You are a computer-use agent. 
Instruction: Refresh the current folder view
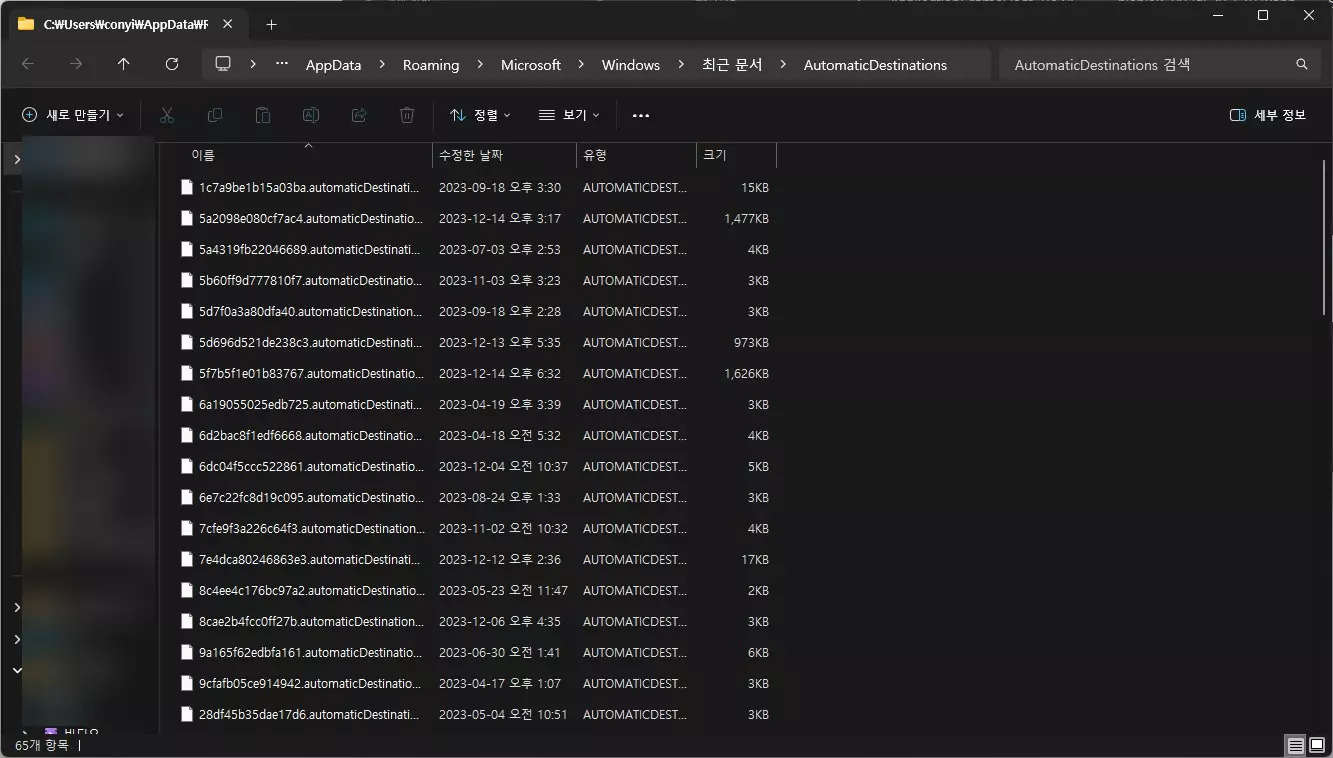pos(172,64)
